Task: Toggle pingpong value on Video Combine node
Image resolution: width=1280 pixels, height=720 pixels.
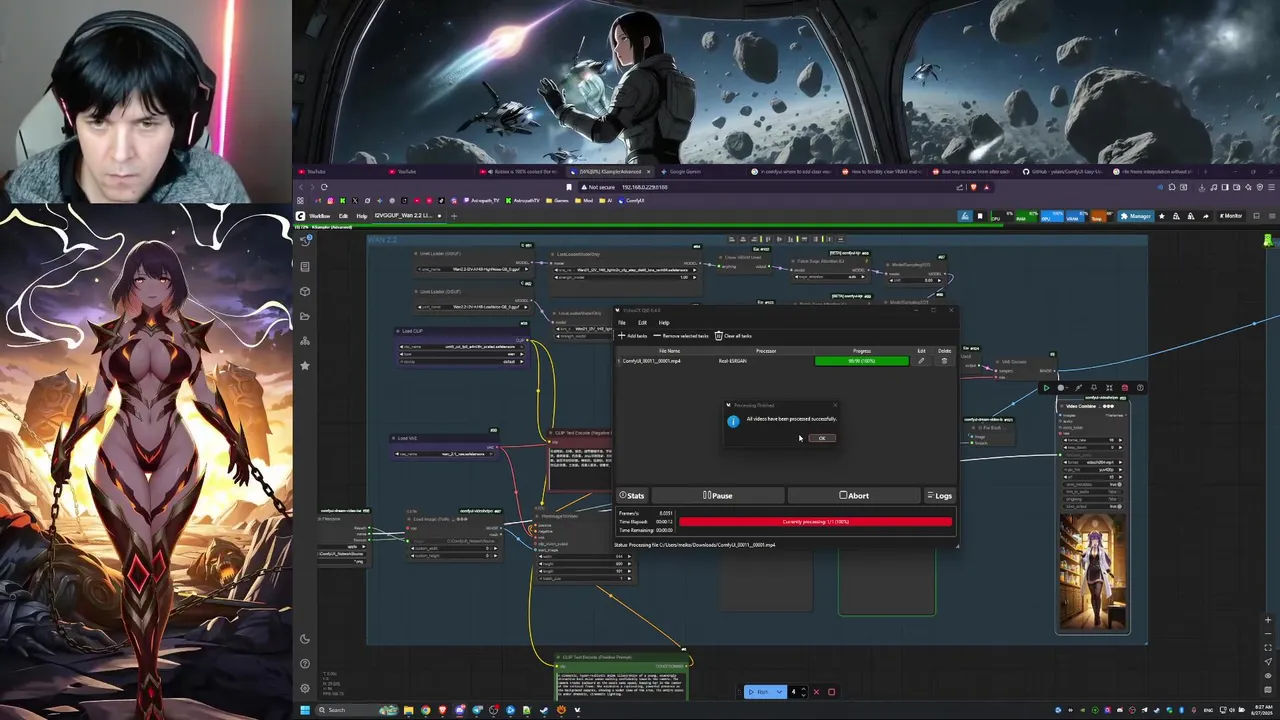Action: tap(1092, 499)
